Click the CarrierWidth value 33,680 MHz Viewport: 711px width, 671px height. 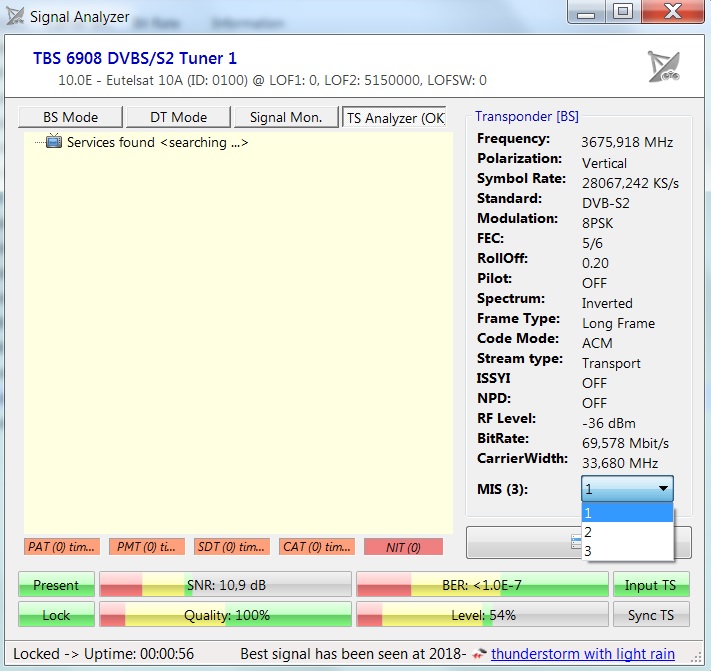click(x=620, y=463)
